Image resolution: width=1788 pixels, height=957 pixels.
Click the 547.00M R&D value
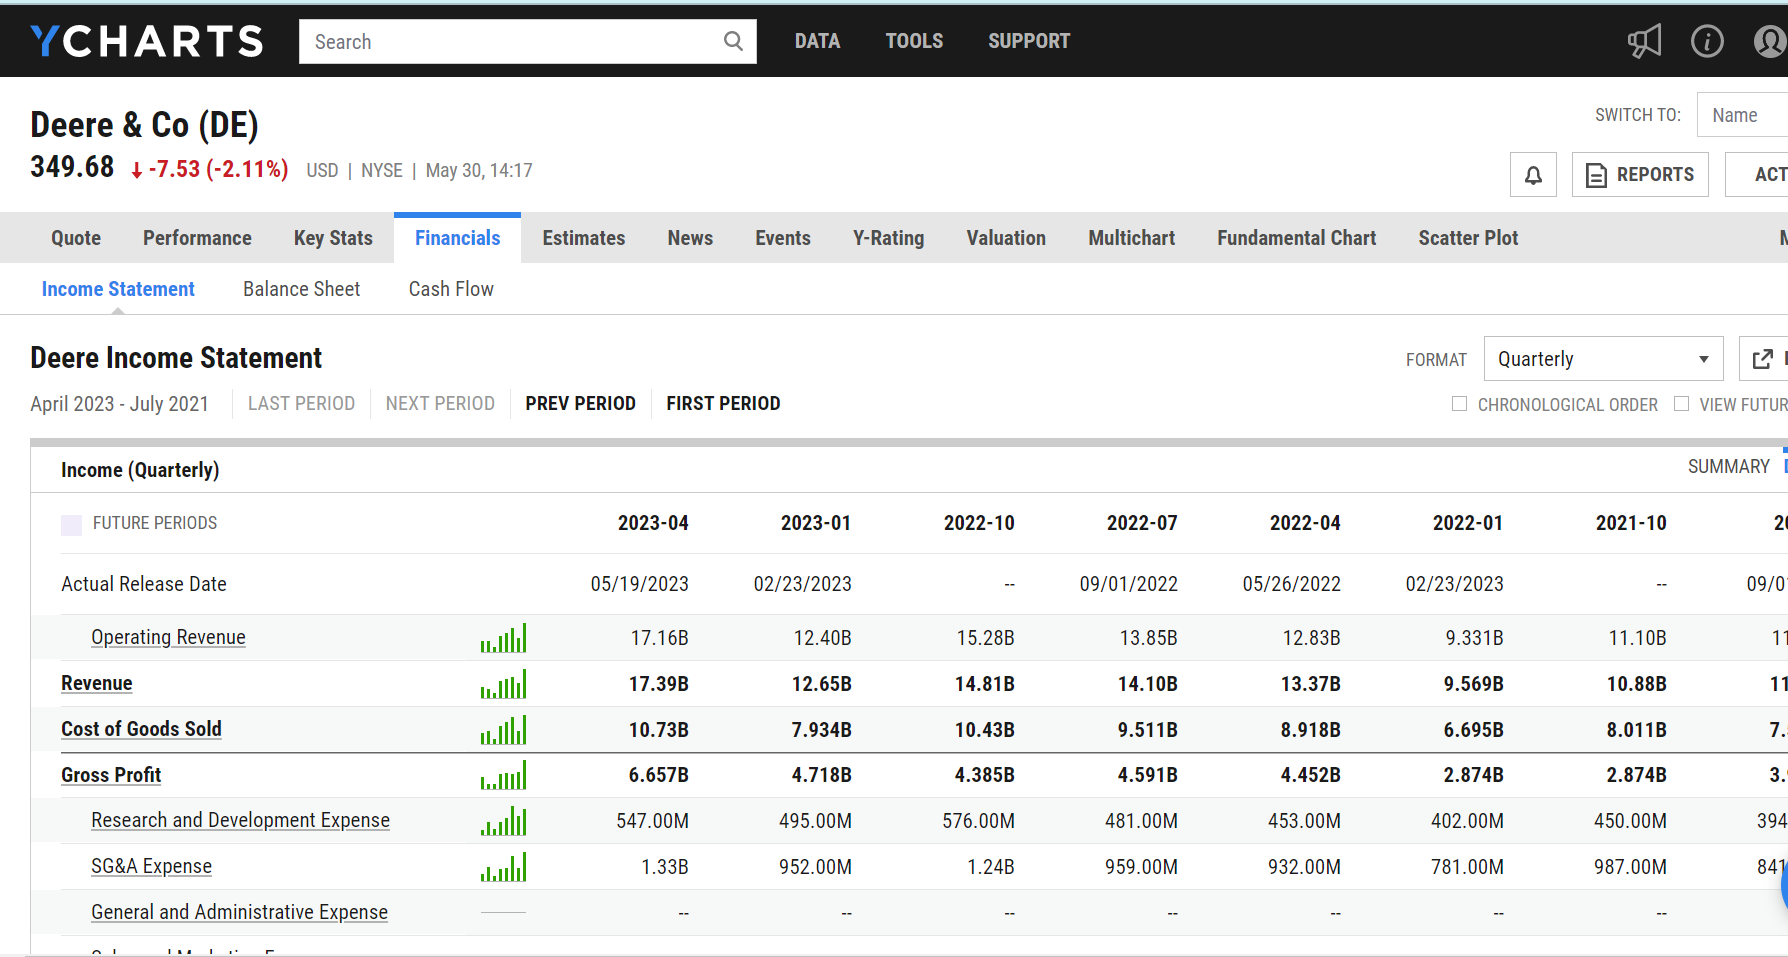(652, 822)
